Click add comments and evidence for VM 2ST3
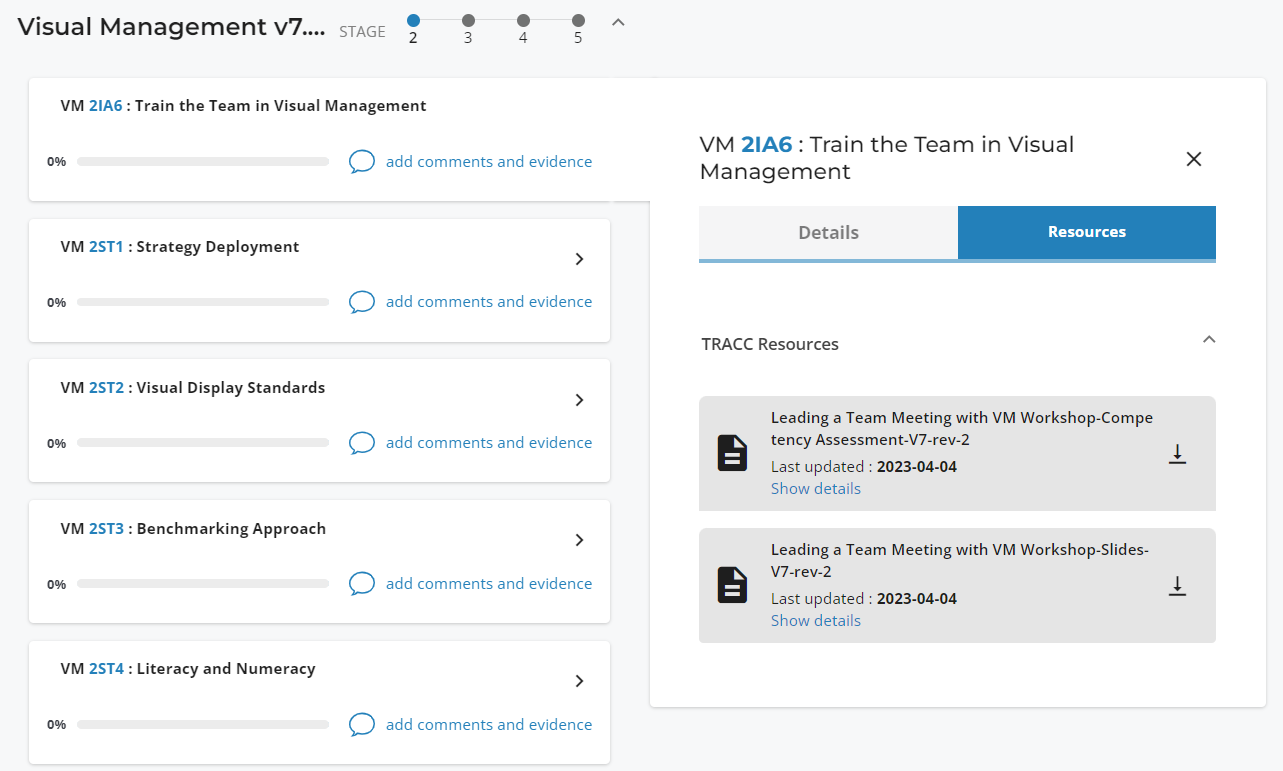Image resolution: width=1283 pixels, height=771 pixels. (488, 583)
